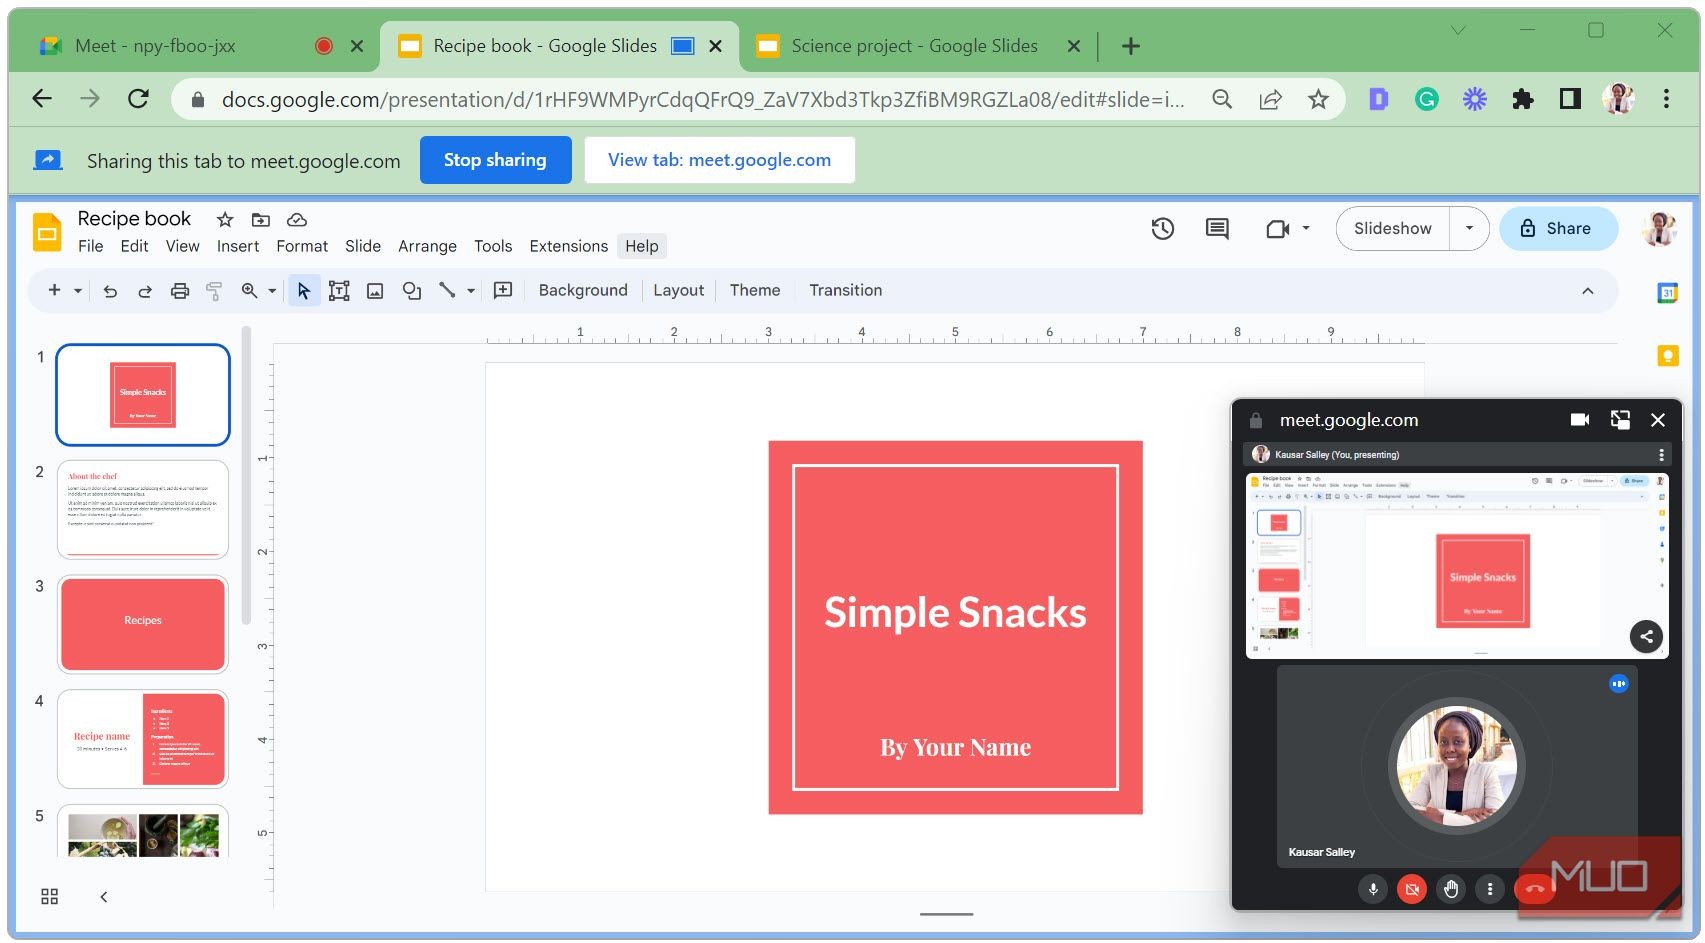Screen dimensions: 1705x943
Task: Click View tab: meet.google.com link
Action: pyautogui.click(x=719, y=160)
